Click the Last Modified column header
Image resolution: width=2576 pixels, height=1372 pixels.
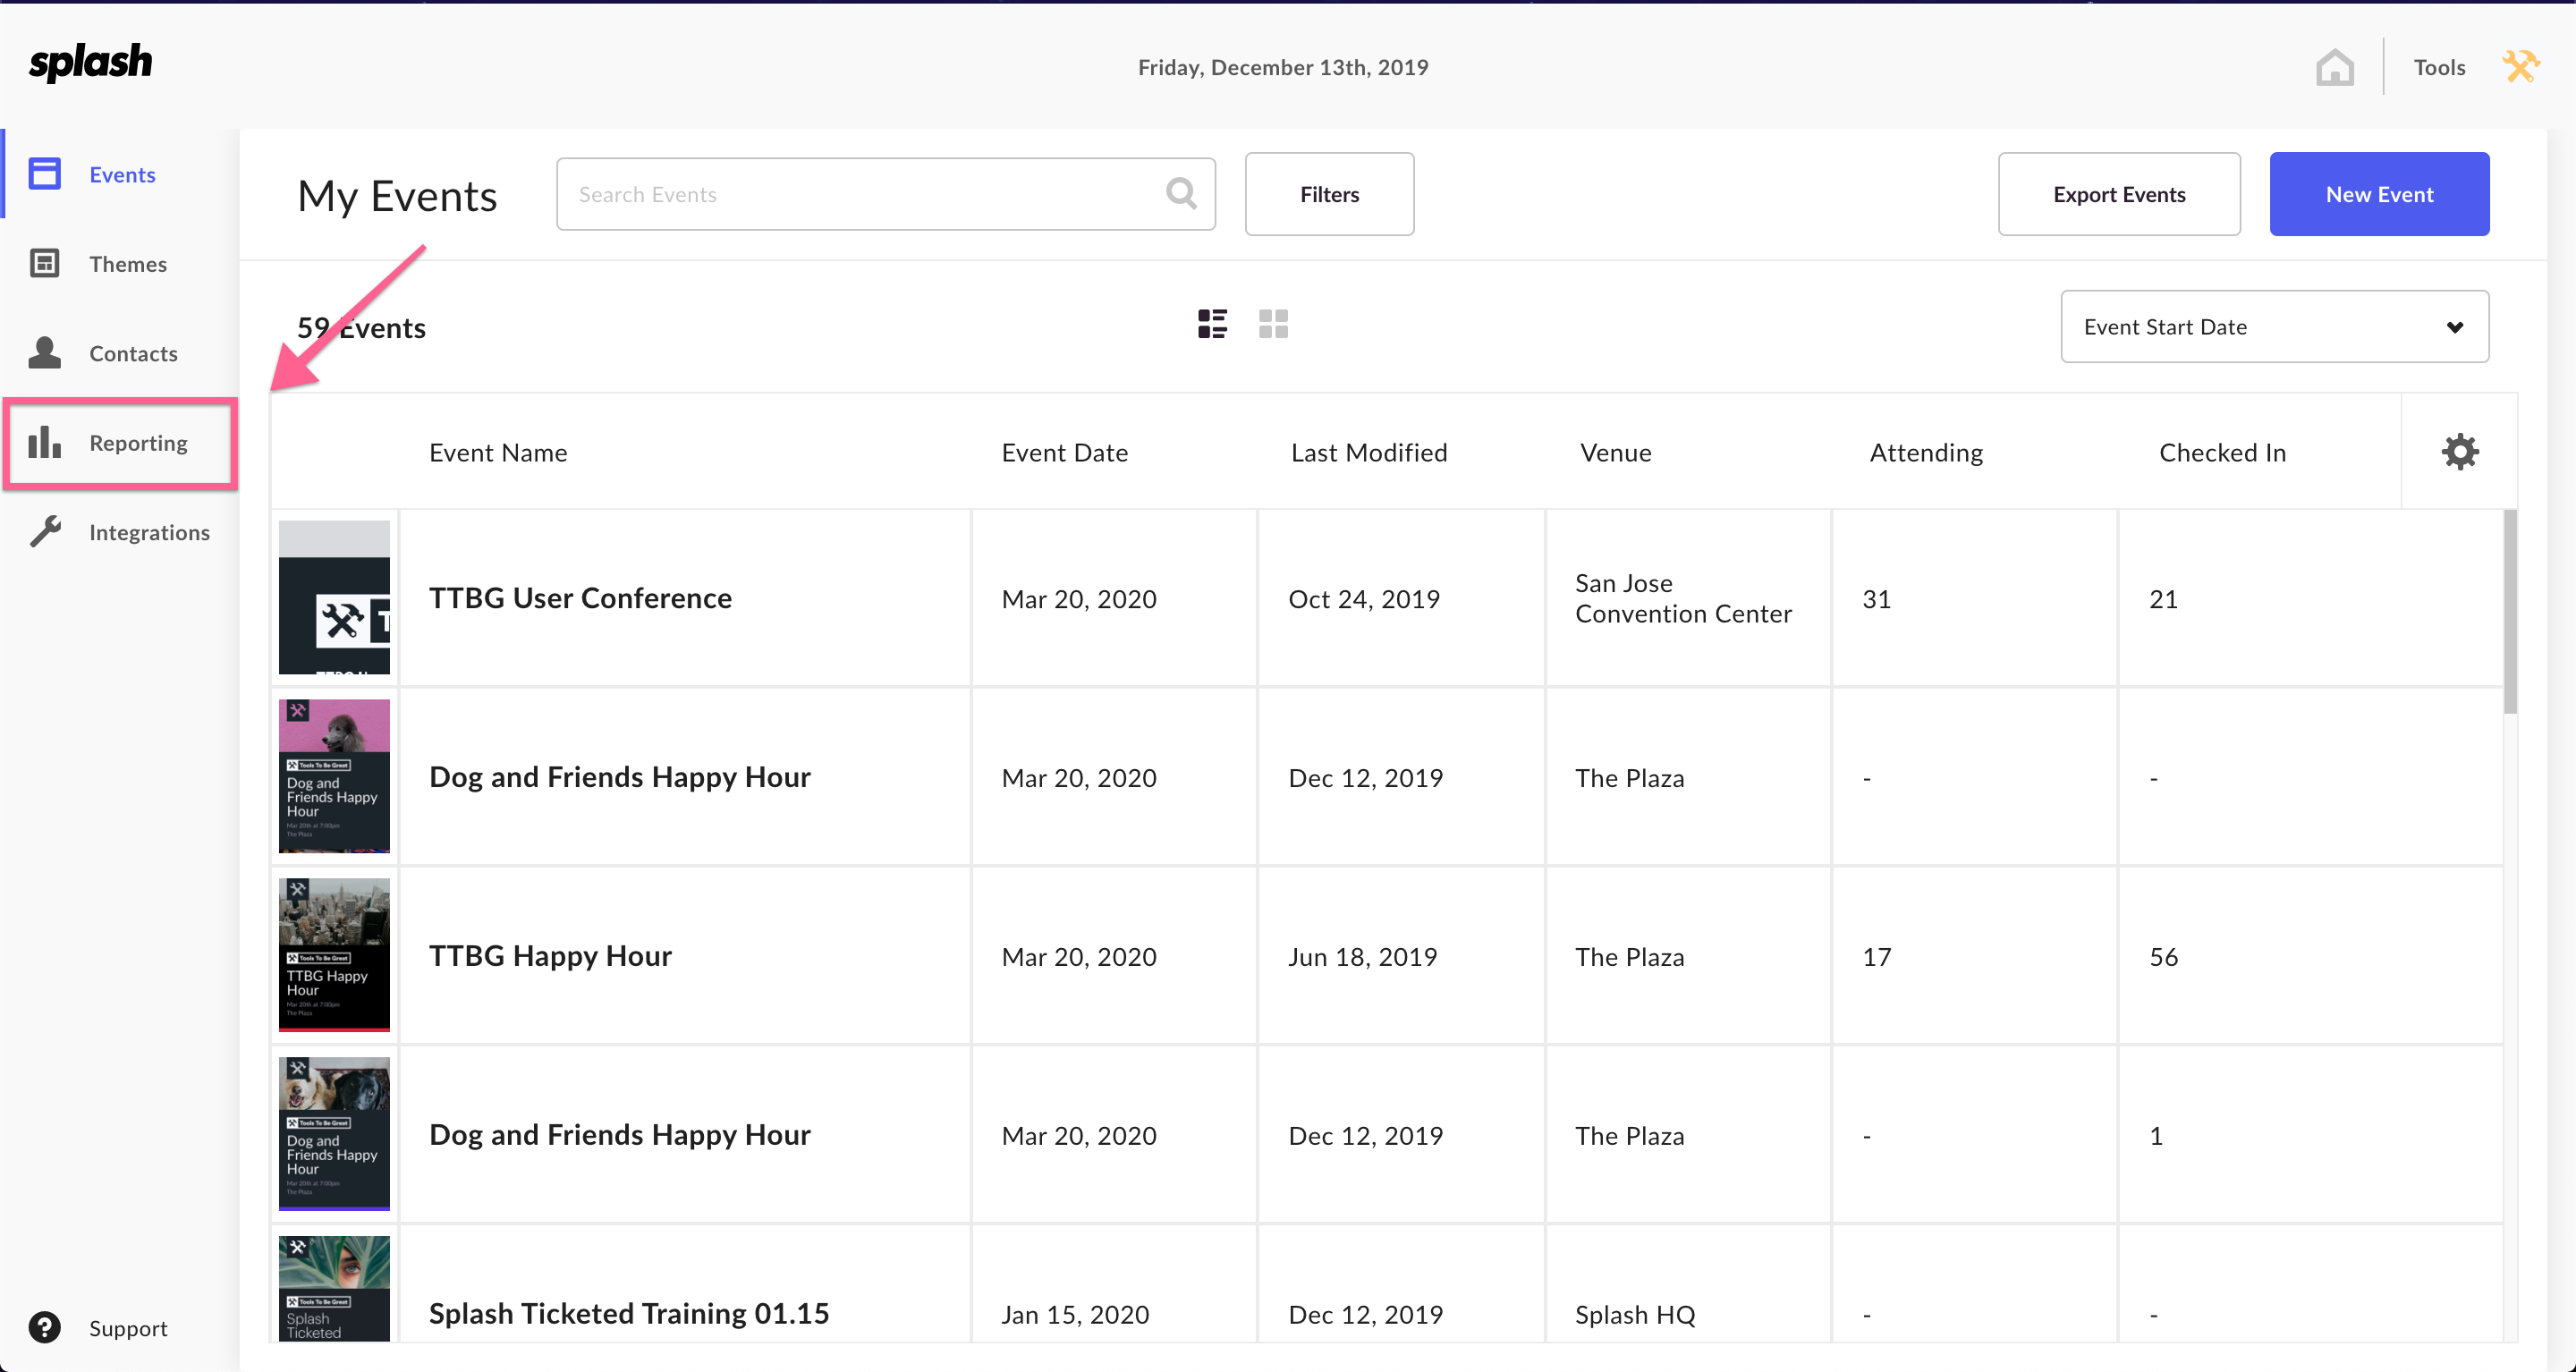pos(1368,453)
